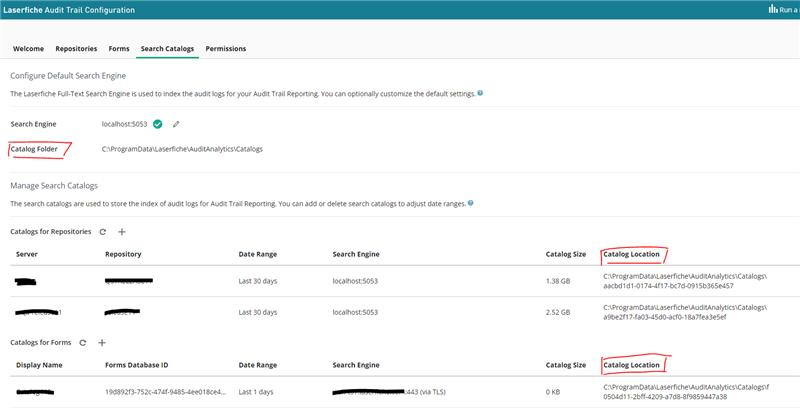
Task: Open help icon for Manage Search Catalogs
Action: point(470,202)
